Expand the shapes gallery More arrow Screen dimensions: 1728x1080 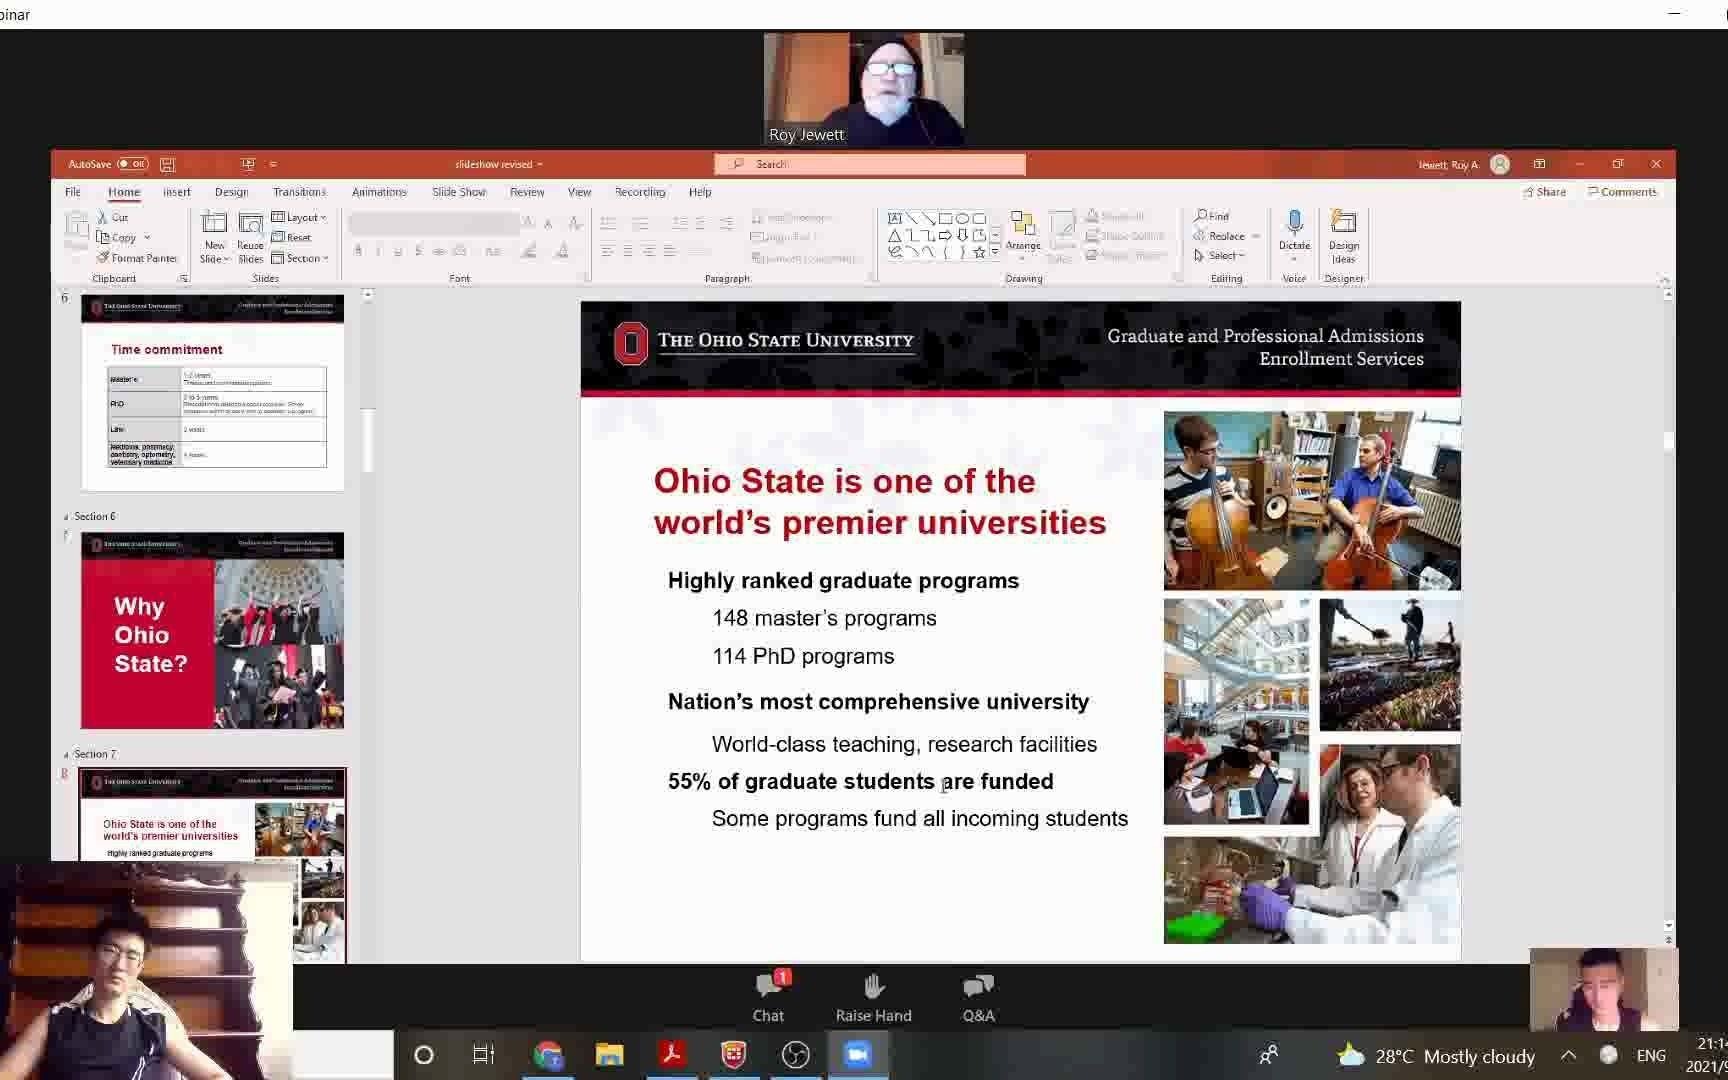(995, 253)
